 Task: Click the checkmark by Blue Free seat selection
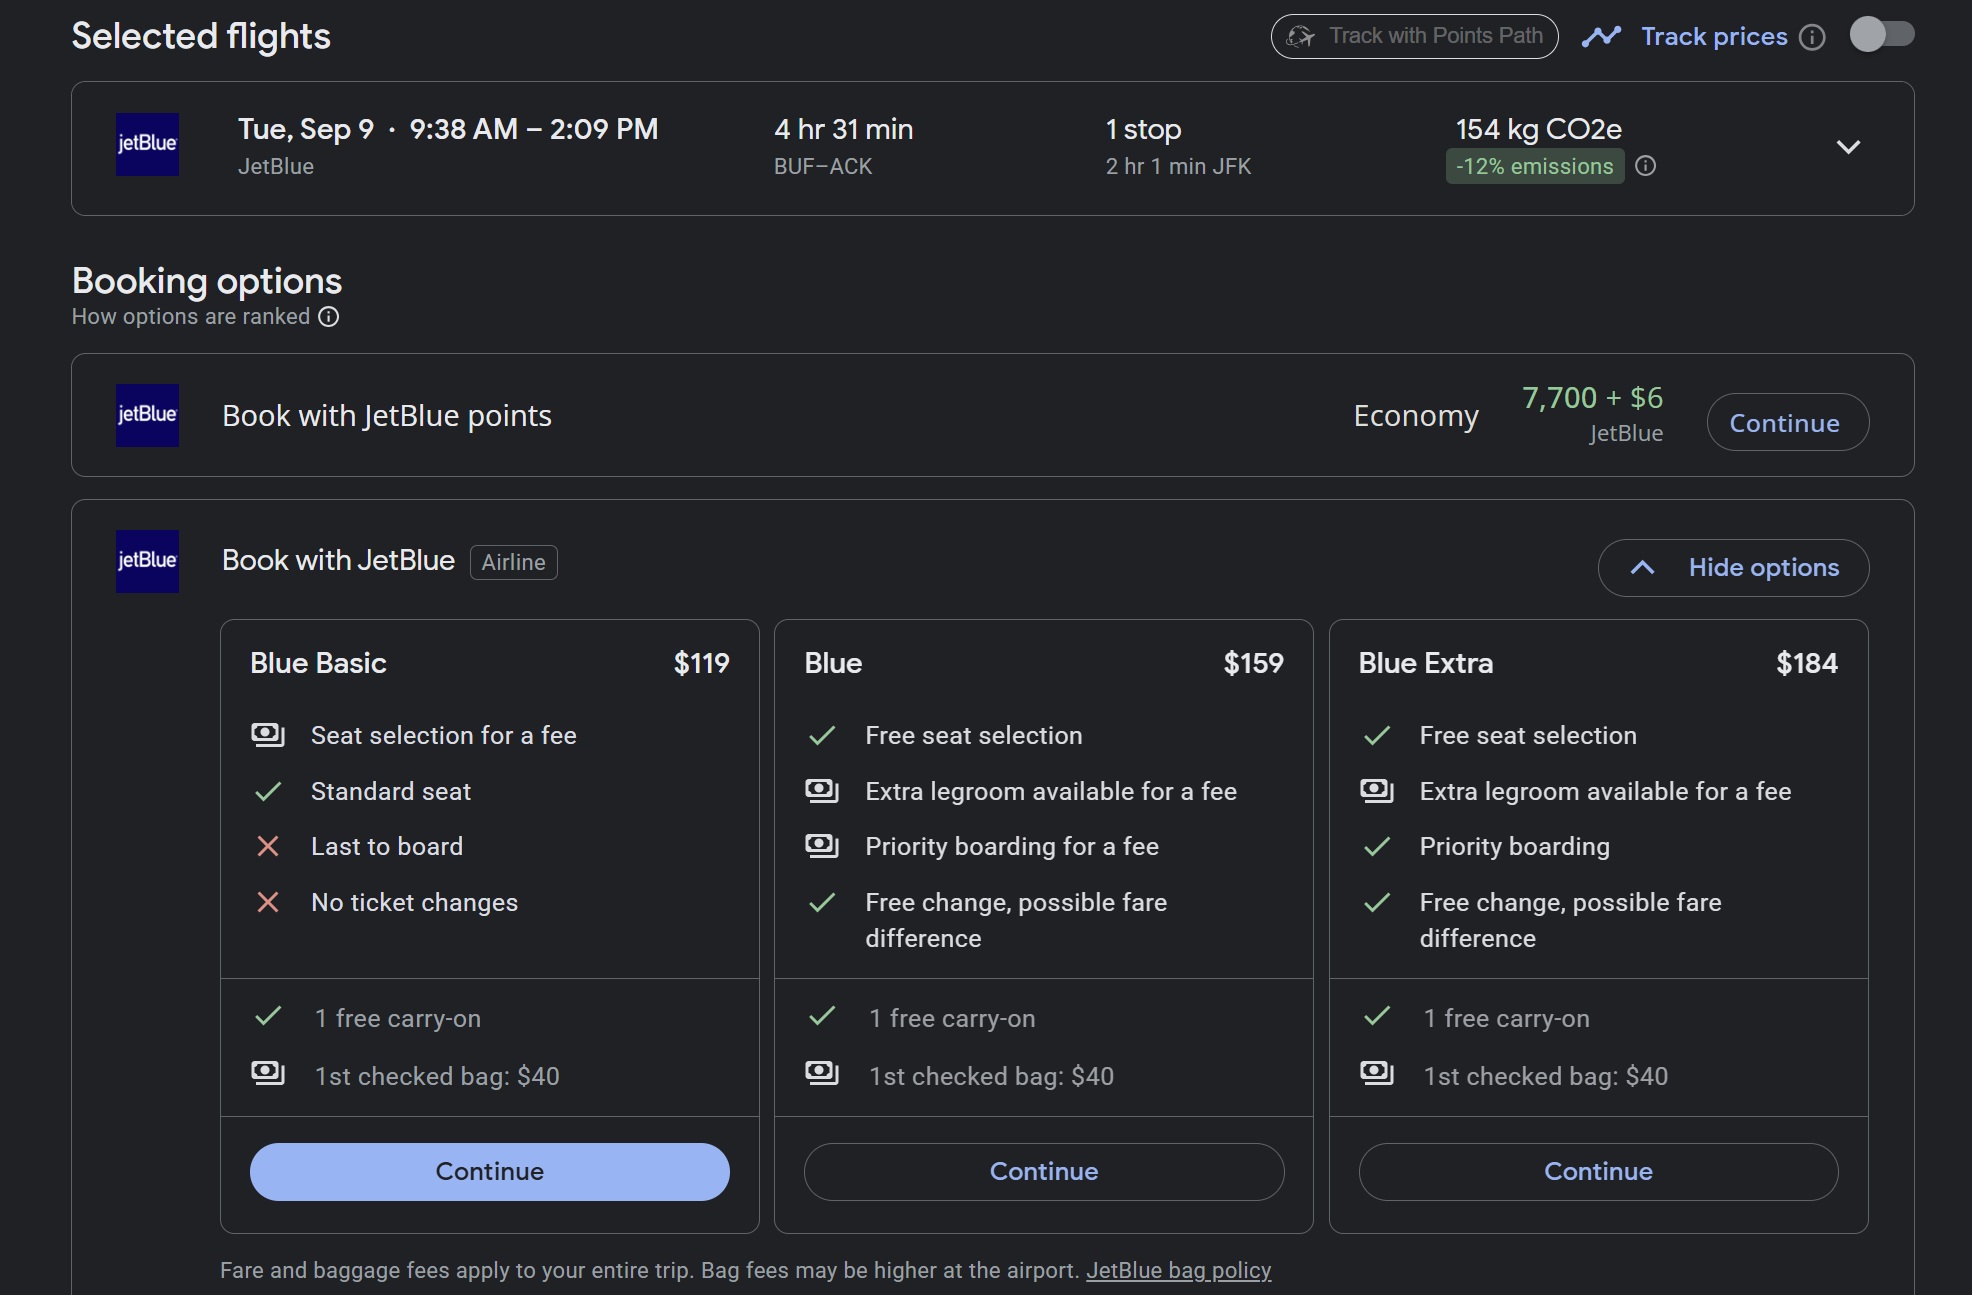click(x=822, y=736)
